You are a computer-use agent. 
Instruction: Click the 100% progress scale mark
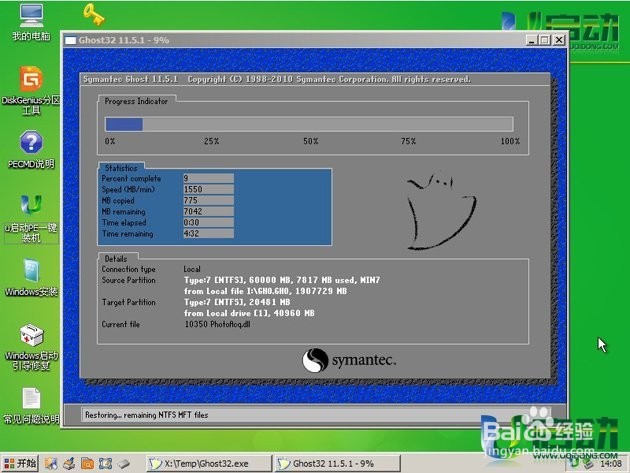[x=510, y=141]
